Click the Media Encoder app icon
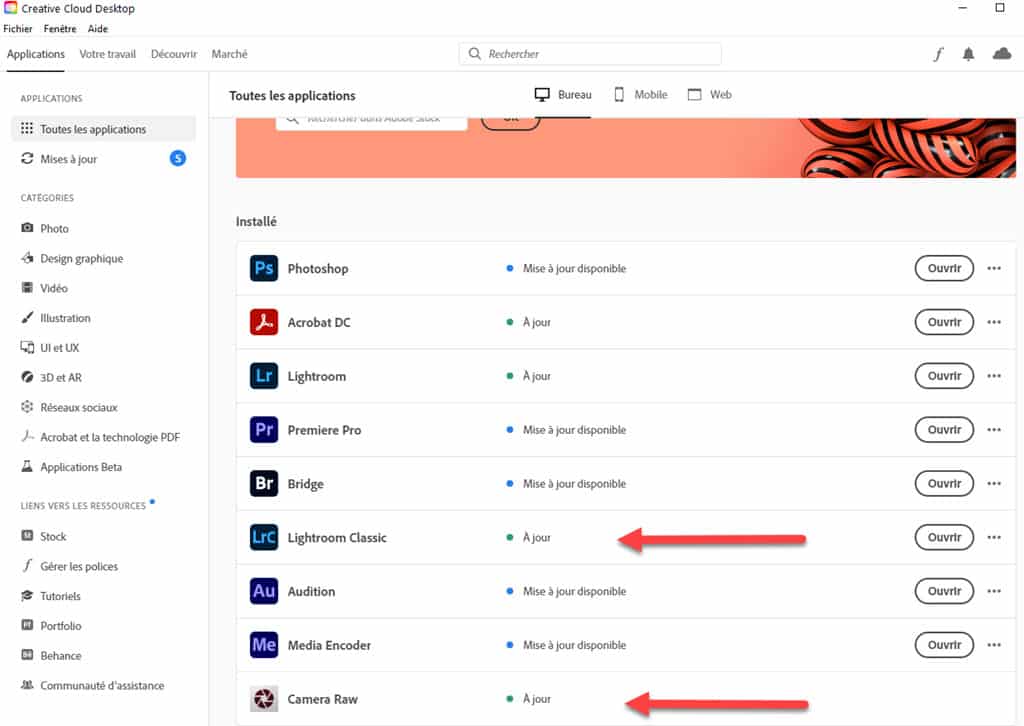1024x726 pixels. pos(264,645)
